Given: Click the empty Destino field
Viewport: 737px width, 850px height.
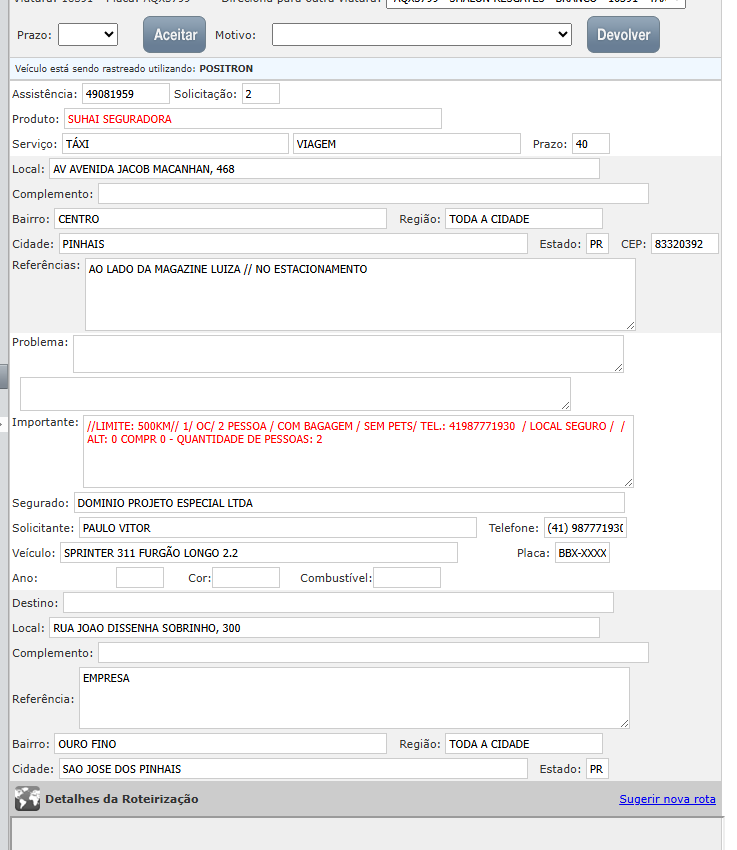Looking at the screenshot, I should (337, 603).
